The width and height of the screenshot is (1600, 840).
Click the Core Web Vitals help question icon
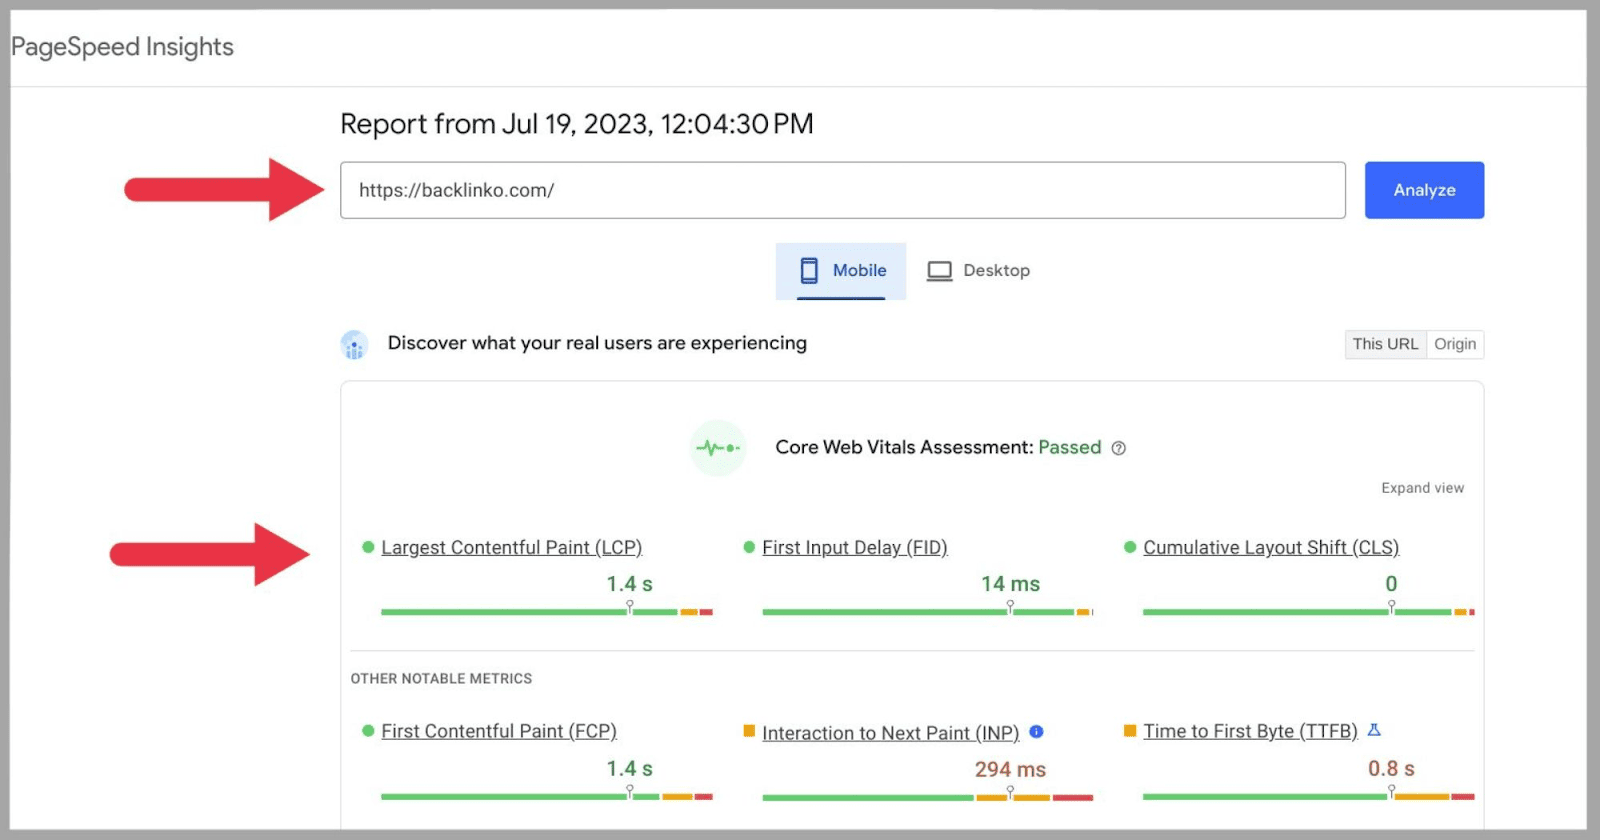point(1119,448)
